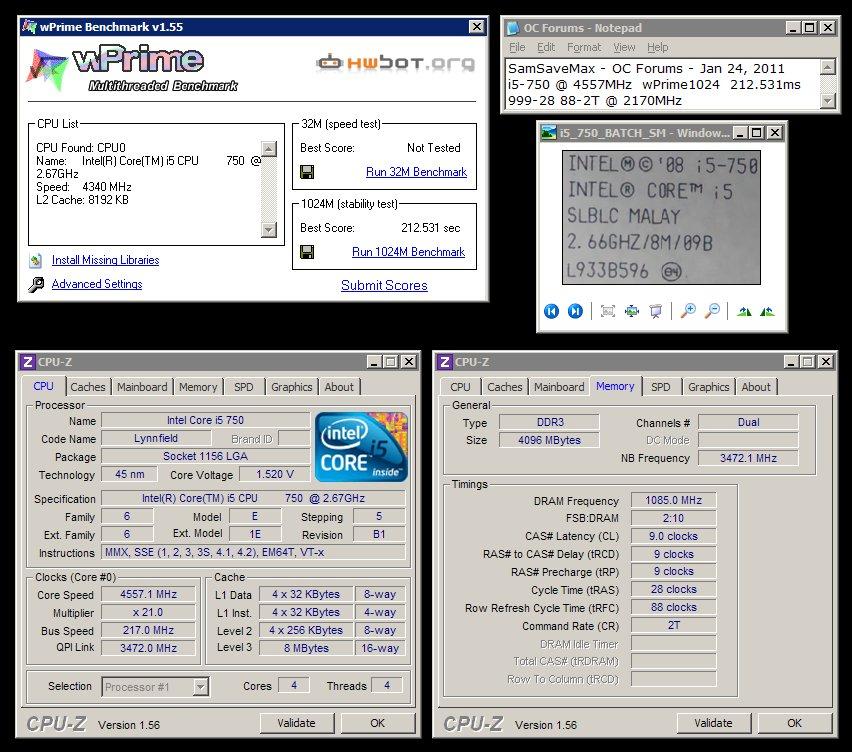Open Format menu in Notepad

[584, 47]
